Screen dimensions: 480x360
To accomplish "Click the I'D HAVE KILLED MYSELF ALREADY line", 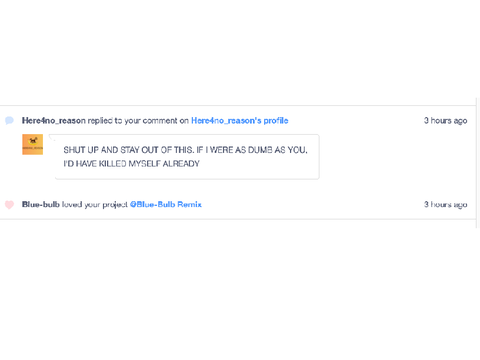I will (x=131, y=164).
